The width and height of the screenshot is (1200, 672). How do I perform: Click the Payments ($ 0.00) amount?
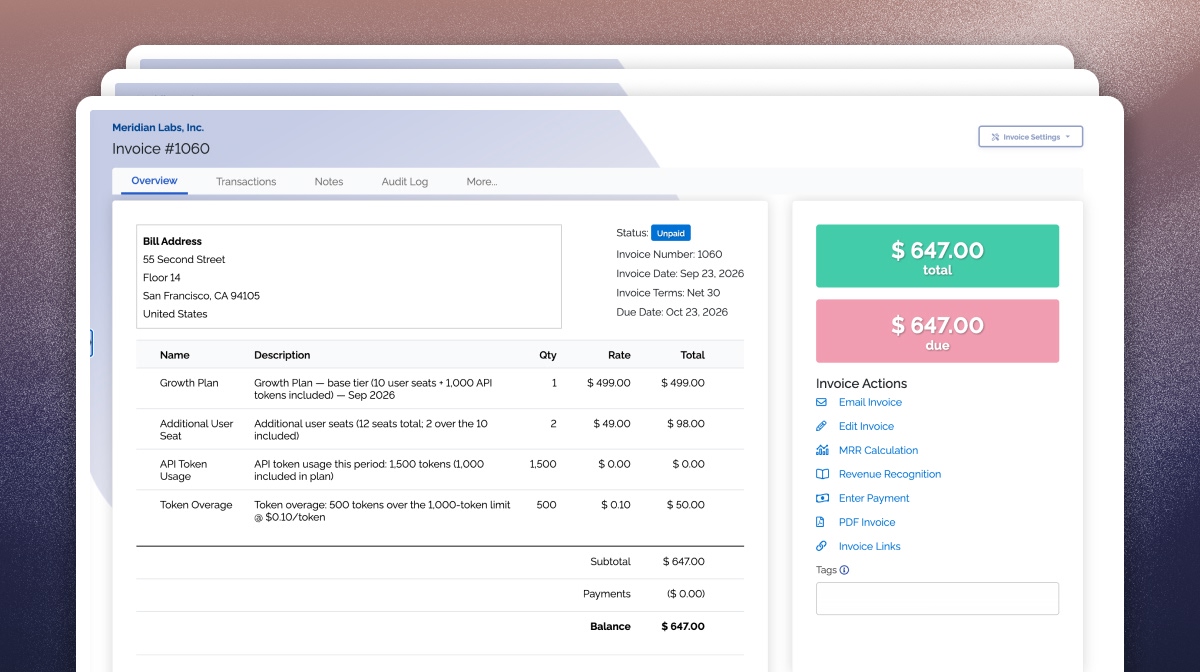tap(686, 594)
